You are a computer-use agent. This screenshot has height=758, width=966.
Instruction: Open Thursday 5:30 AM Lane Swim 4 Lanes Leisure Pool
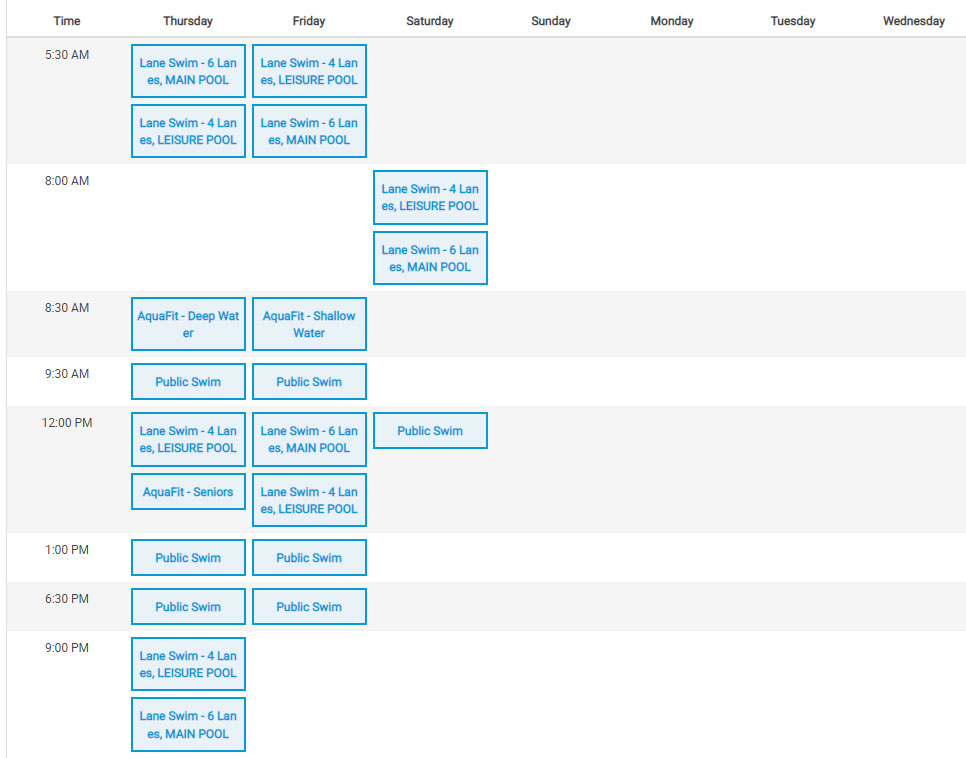(x=188, y=131)
